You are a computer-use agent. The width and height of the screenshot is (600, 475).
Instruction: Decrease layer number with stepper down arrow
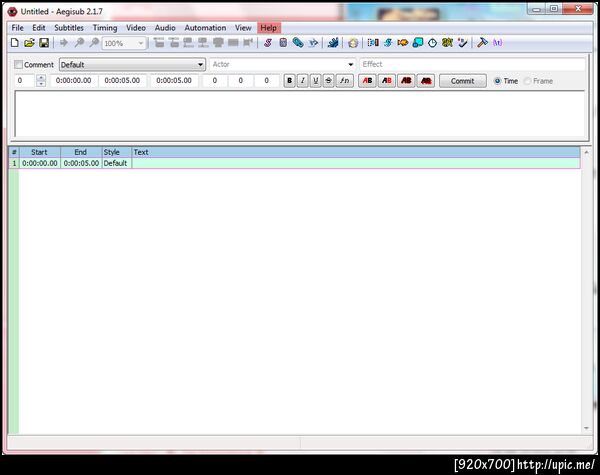41,84
